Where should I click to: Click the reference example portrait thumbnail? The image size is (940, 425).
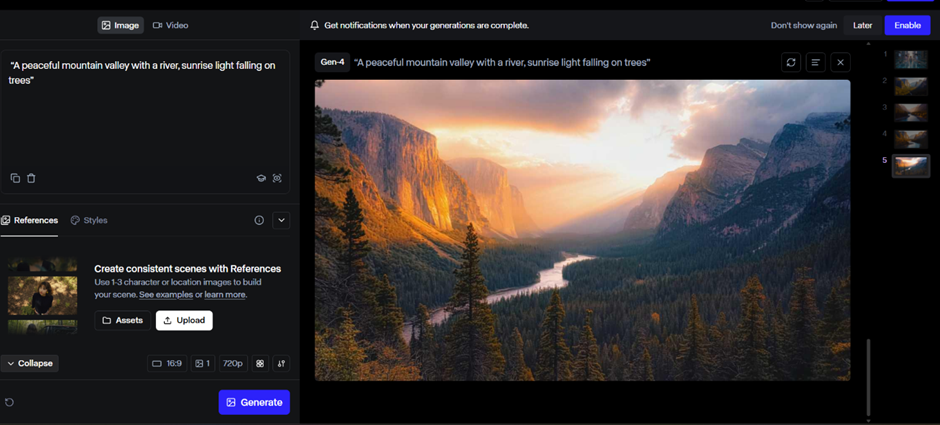coord(43,296)
